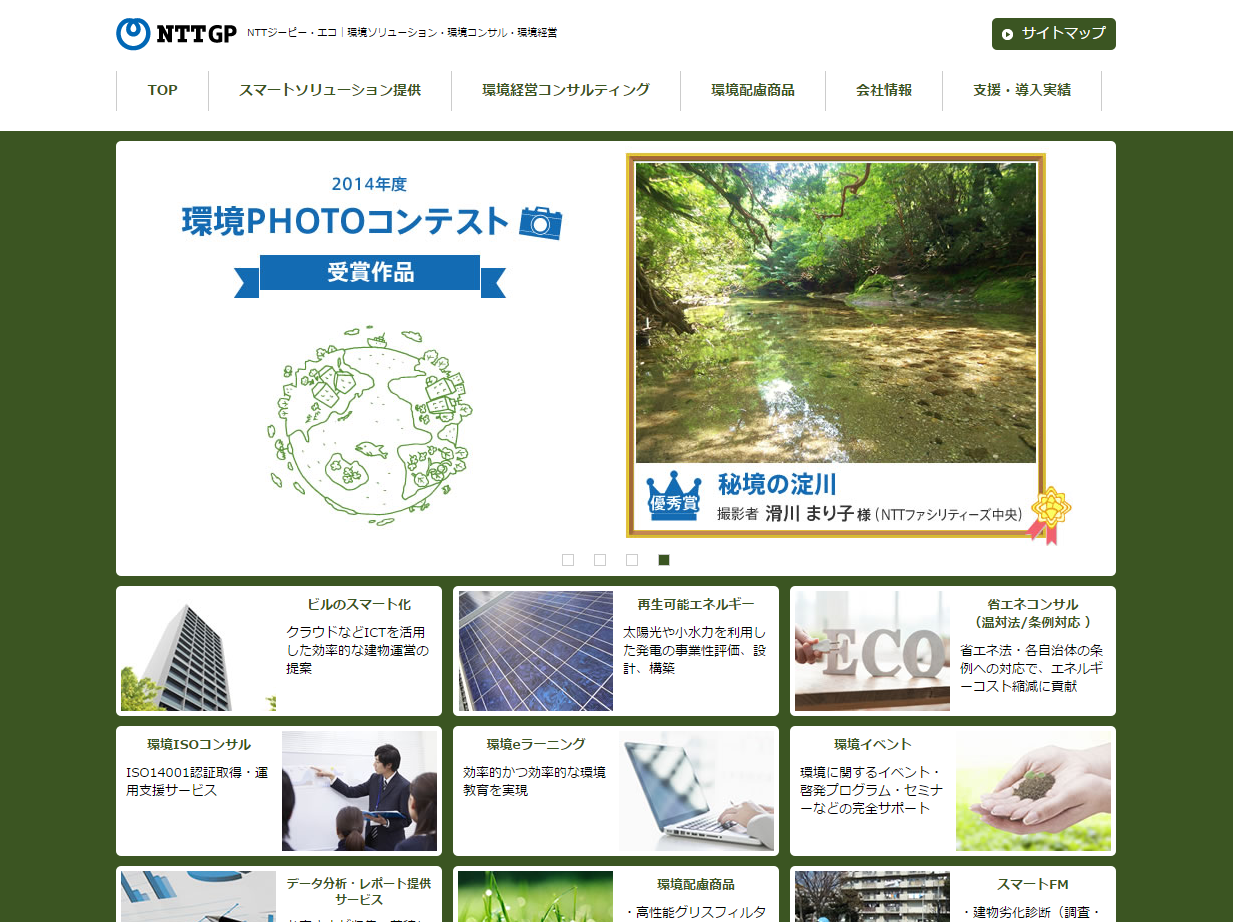
Task: Open 再生可能エネルギー card title
Action: click(696, 604)
